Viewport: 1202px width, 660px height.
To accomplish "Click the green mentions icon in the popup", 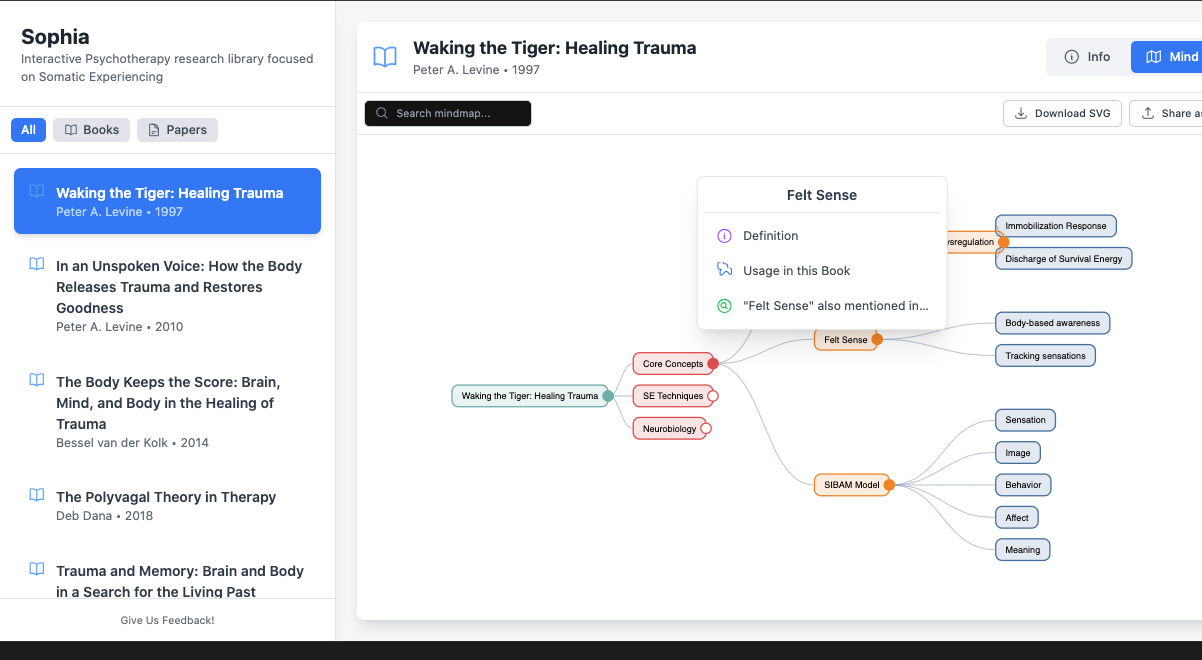I will coord(724,305).
